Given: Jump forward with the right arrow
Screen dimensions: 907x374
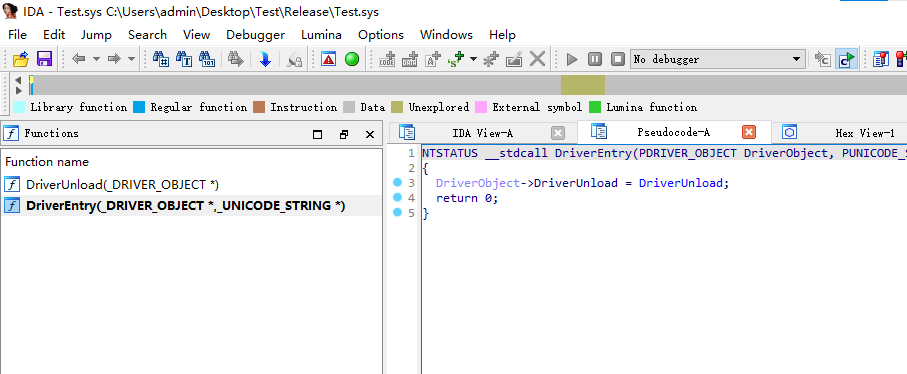Looking at the screenshot, I should click(x=114, y=59).
